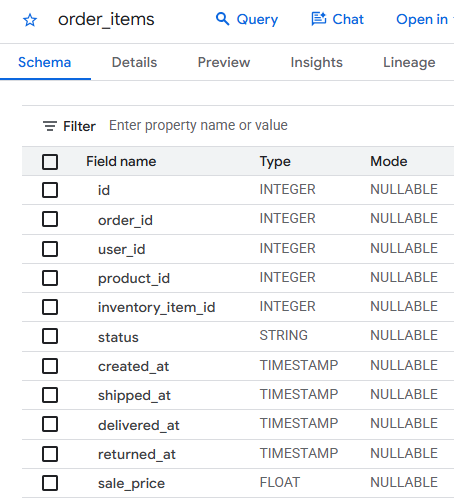Click the delivered_at field name
This screenshot has height=501, width=454.
click(139, 425)
